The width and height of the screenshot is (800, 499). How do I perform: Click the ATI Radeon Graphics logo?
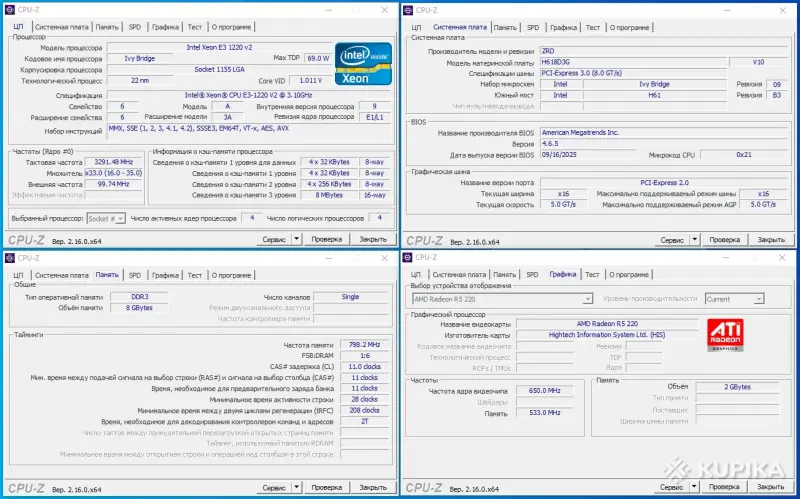click(725, 335)
